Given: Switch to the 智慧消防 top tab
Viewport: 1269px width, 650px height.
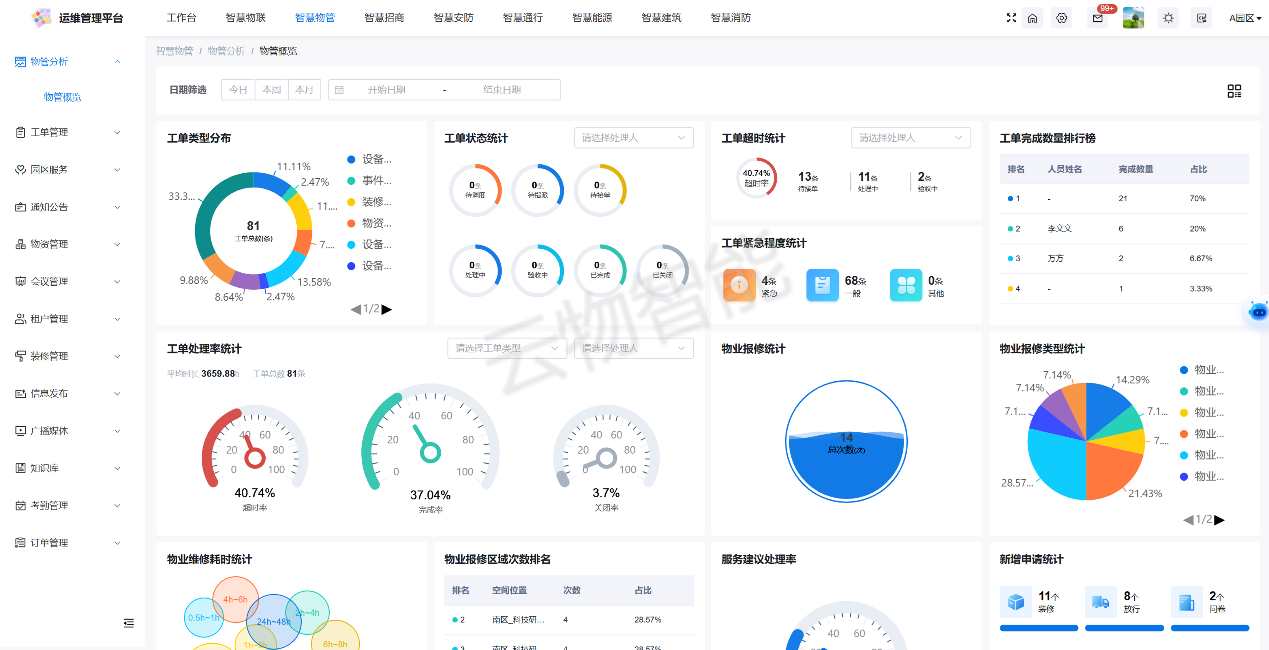Looking at the screenshot, I should 731,18.
